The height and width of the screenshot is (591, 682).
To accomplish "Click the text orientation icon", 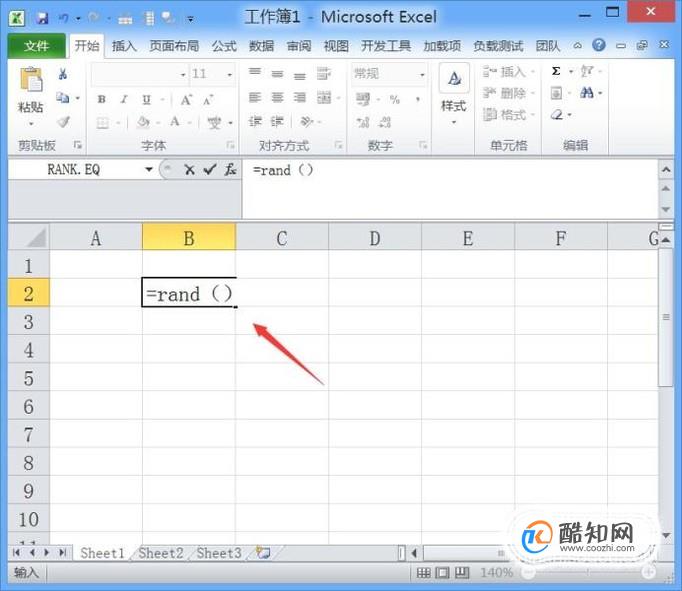I will [x=307, y=121].
